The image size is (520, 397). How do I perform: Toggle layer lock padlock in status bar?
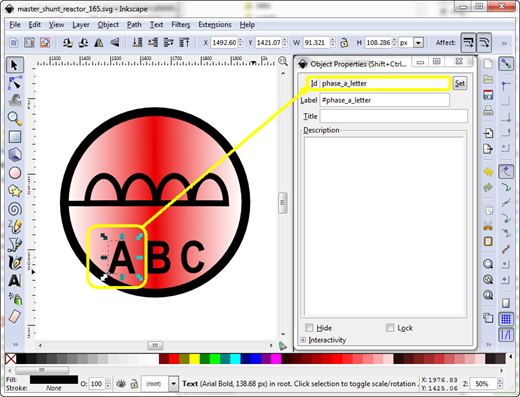pos(134,384)
